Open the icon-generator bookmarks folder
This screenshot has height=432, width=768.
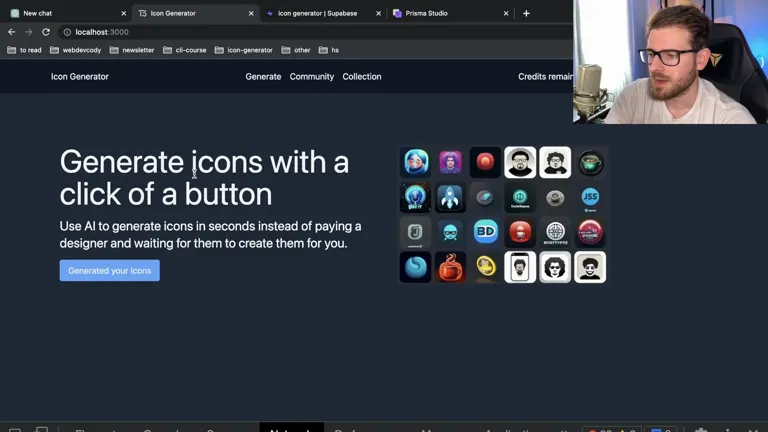[x=243, y=50]
